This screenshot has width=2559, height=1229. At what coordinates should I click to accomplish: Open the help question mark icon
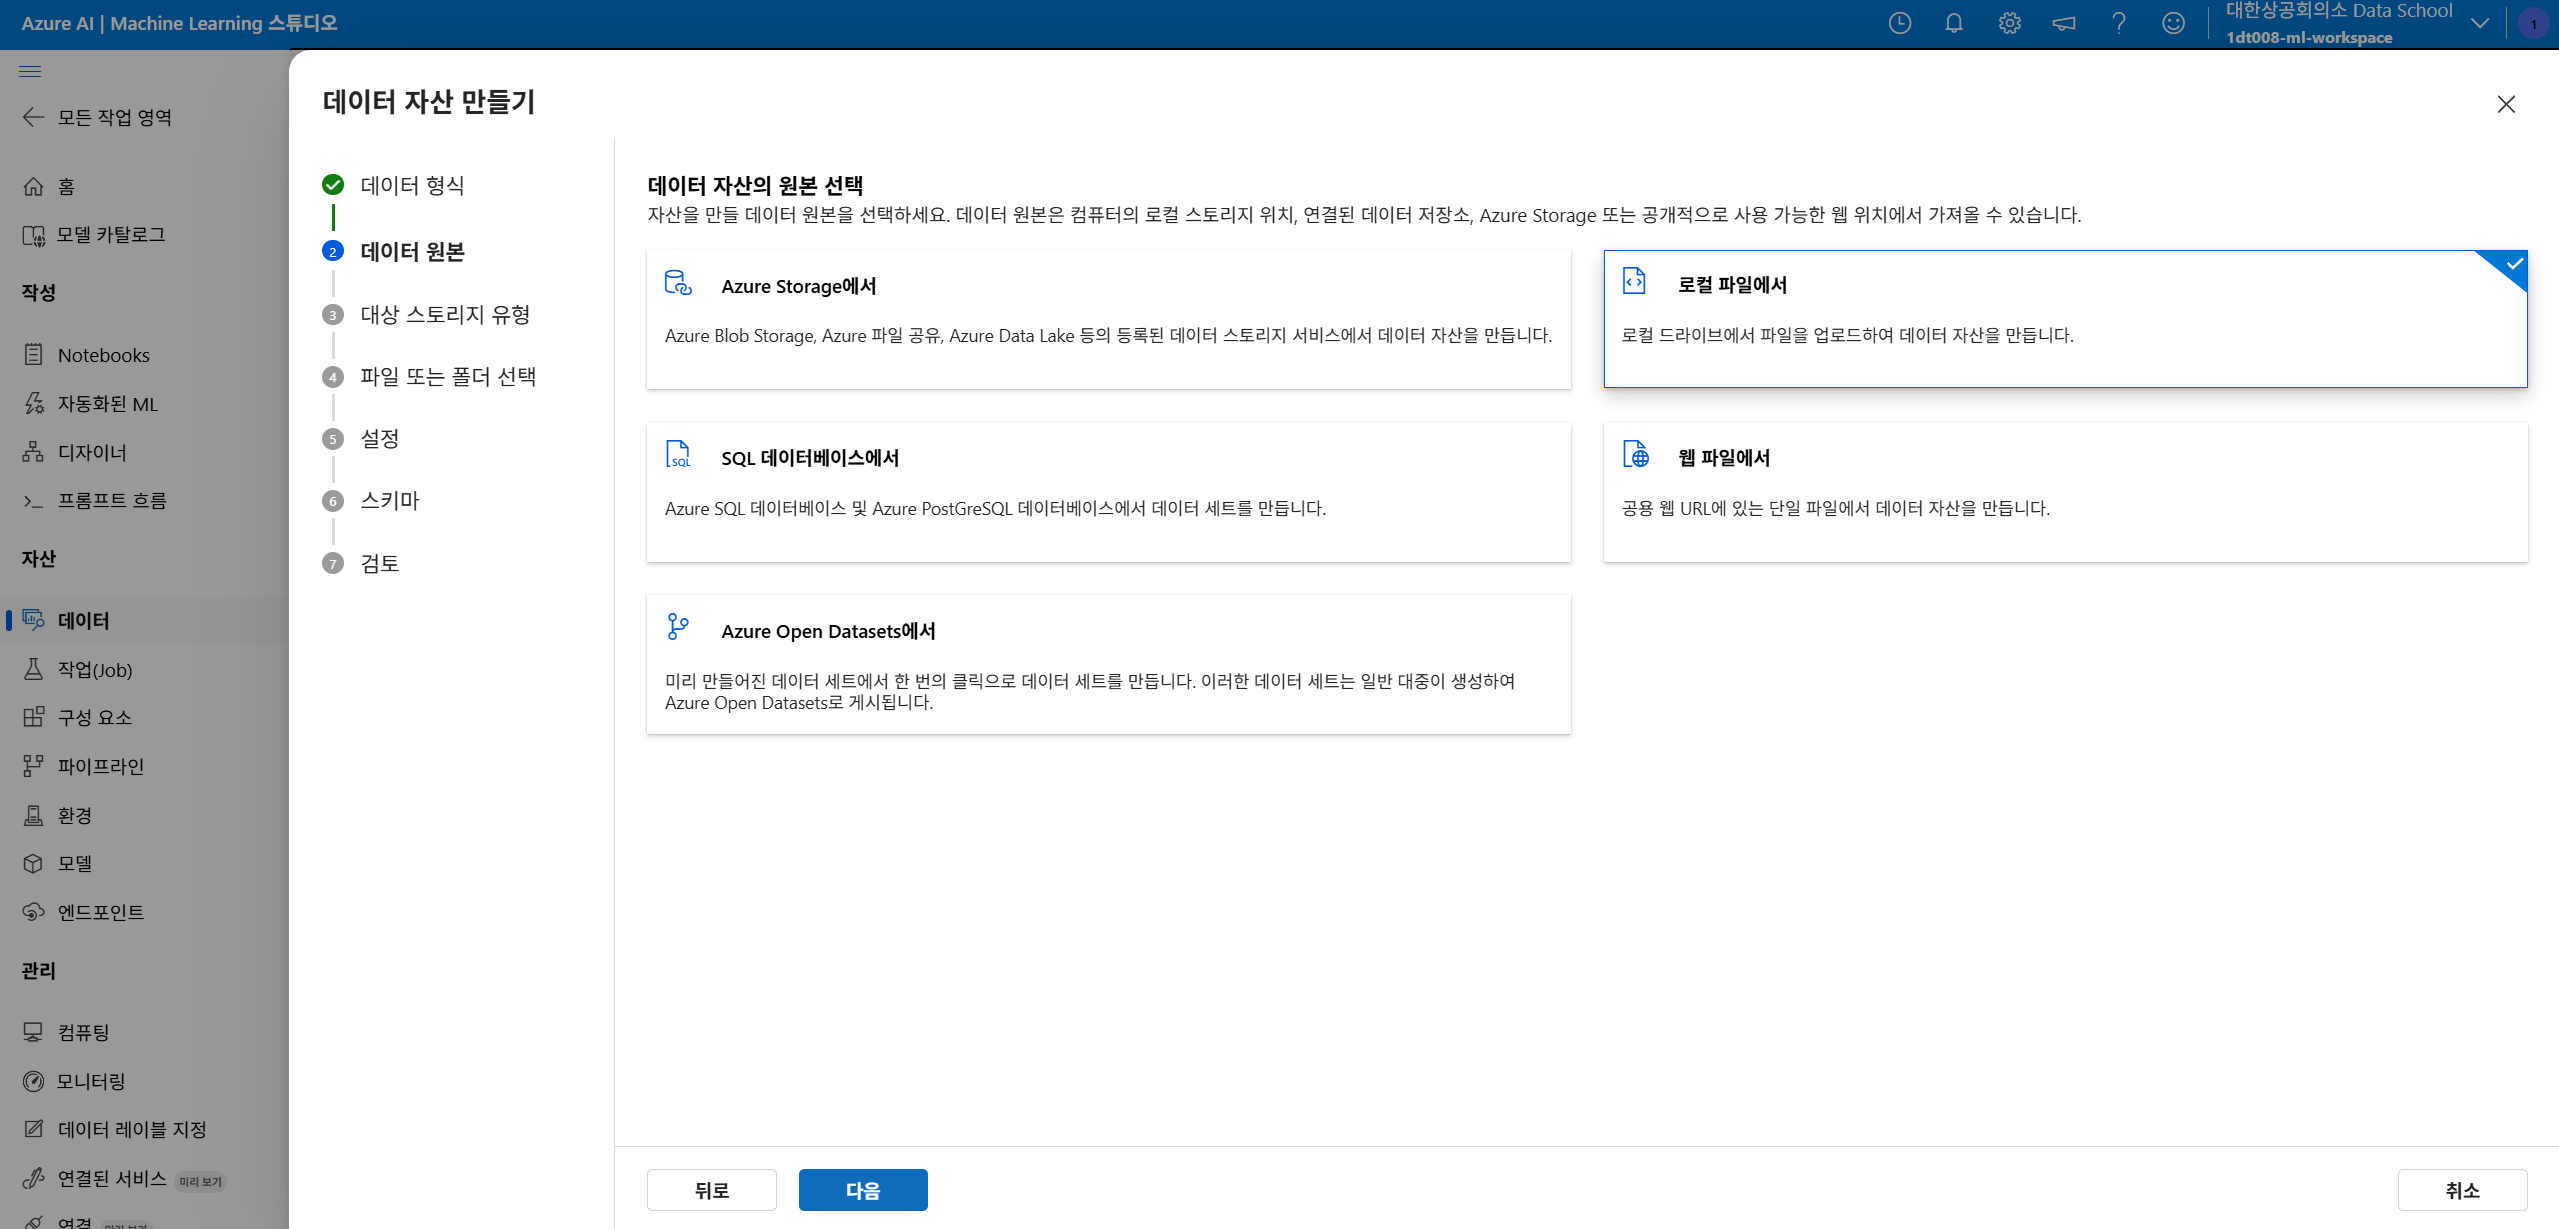pos(2119,23)
